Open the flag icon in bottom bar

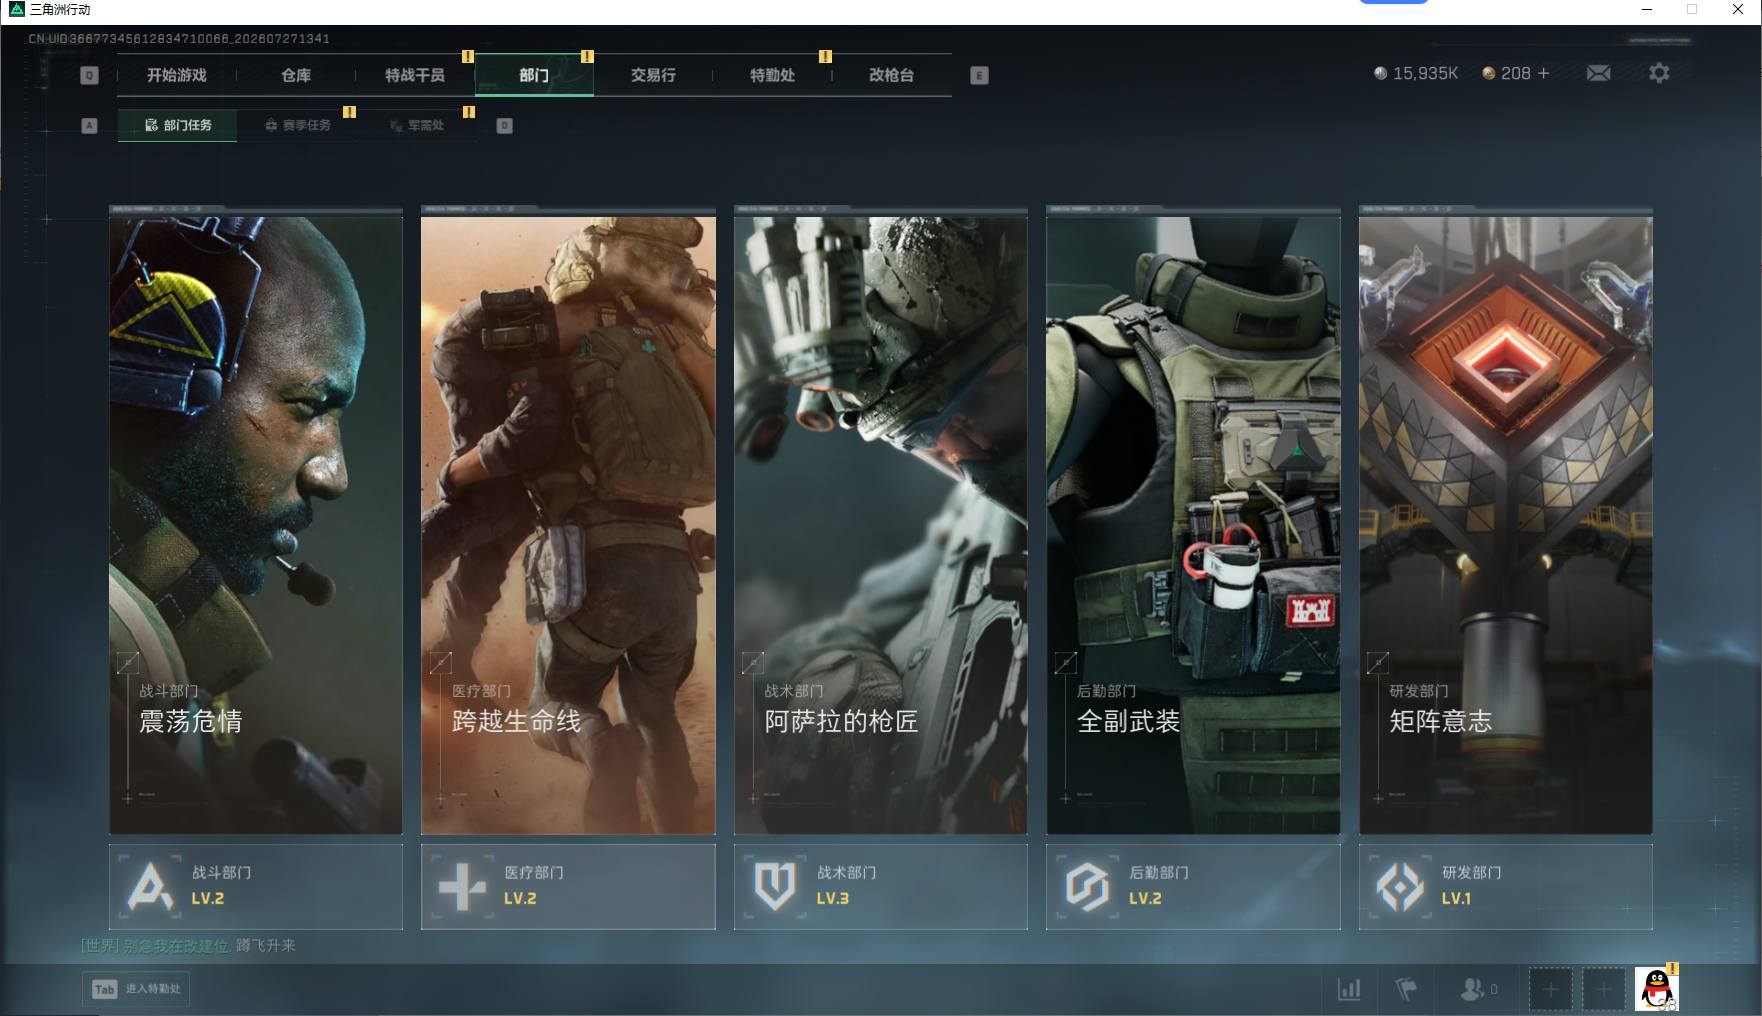(1406, 989)
